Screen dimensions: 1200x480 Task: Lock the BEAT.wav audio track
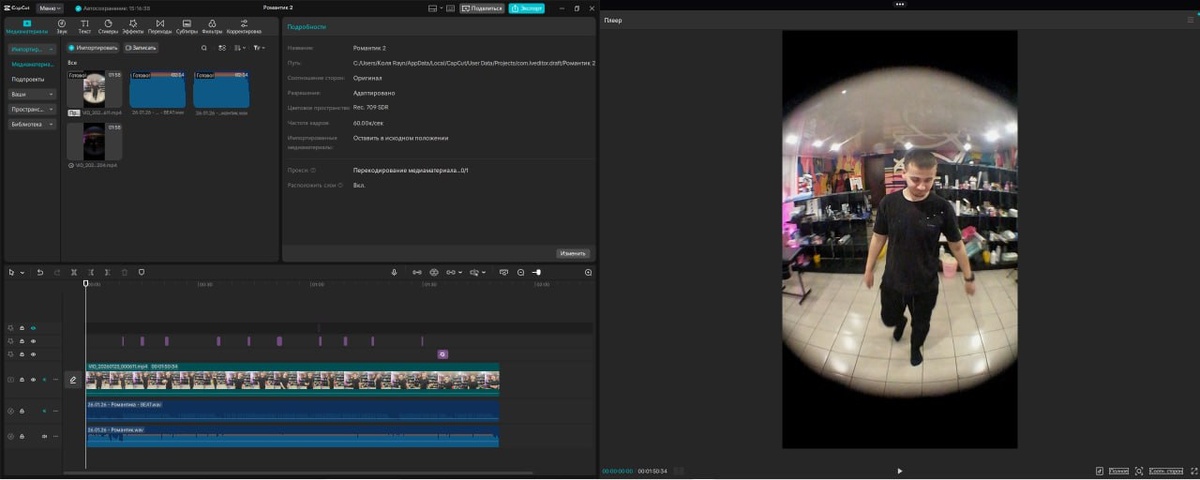[22, 411]
